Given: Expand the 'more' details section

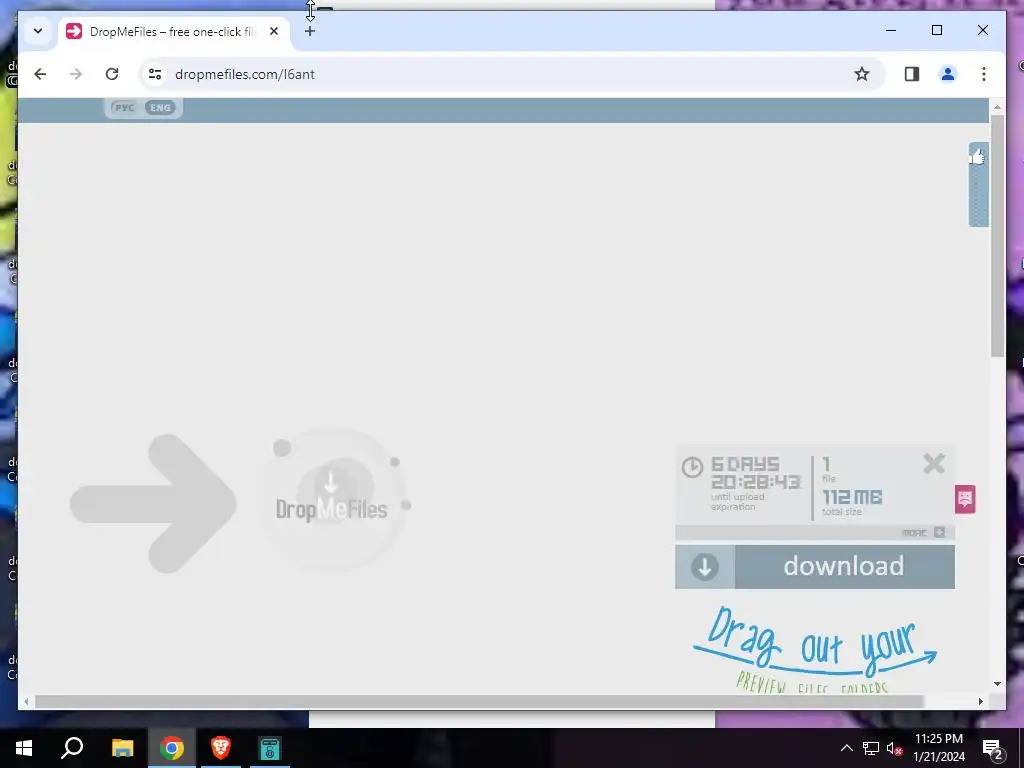Looking at the screenshot, I should tap(923, 533).
